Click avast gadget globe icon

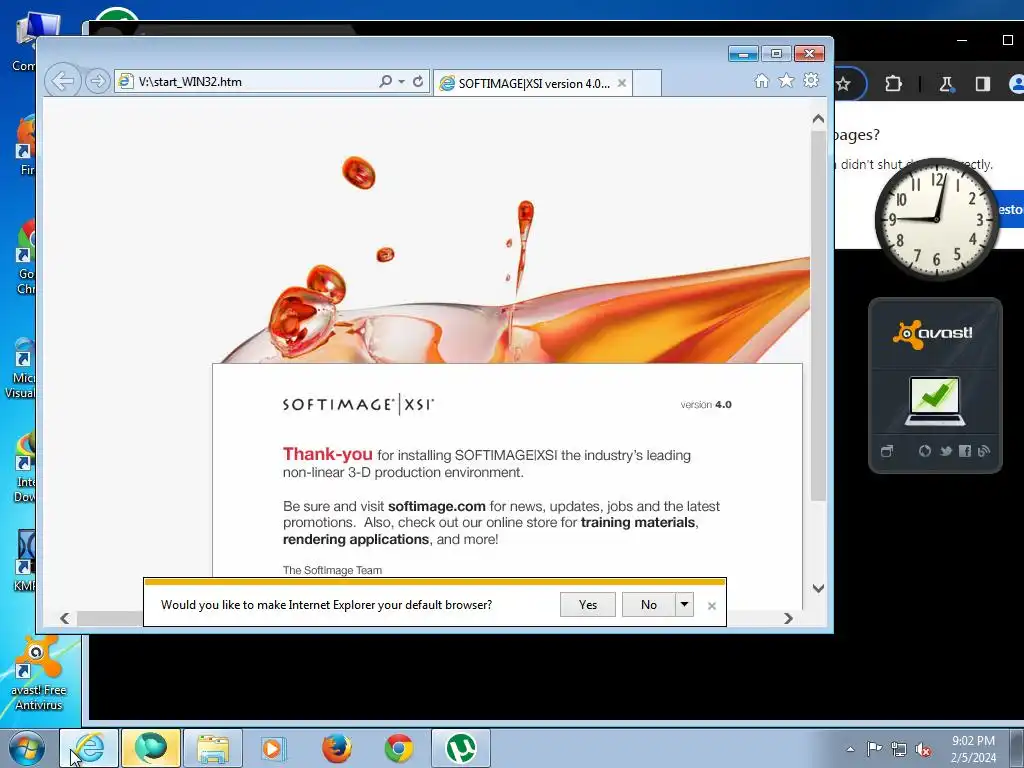point(924,451)
